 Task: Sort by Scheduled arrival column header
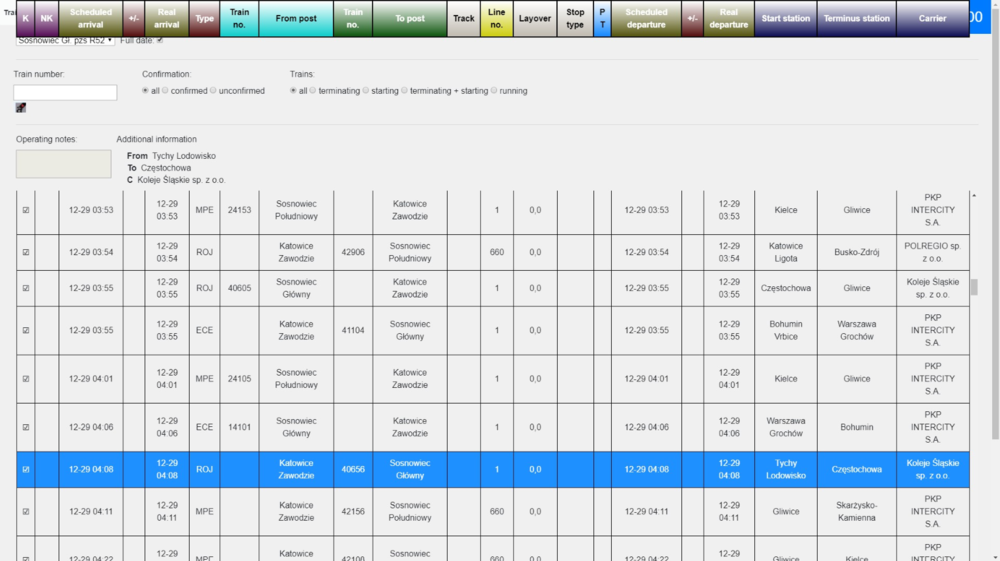tap(91, 18)
